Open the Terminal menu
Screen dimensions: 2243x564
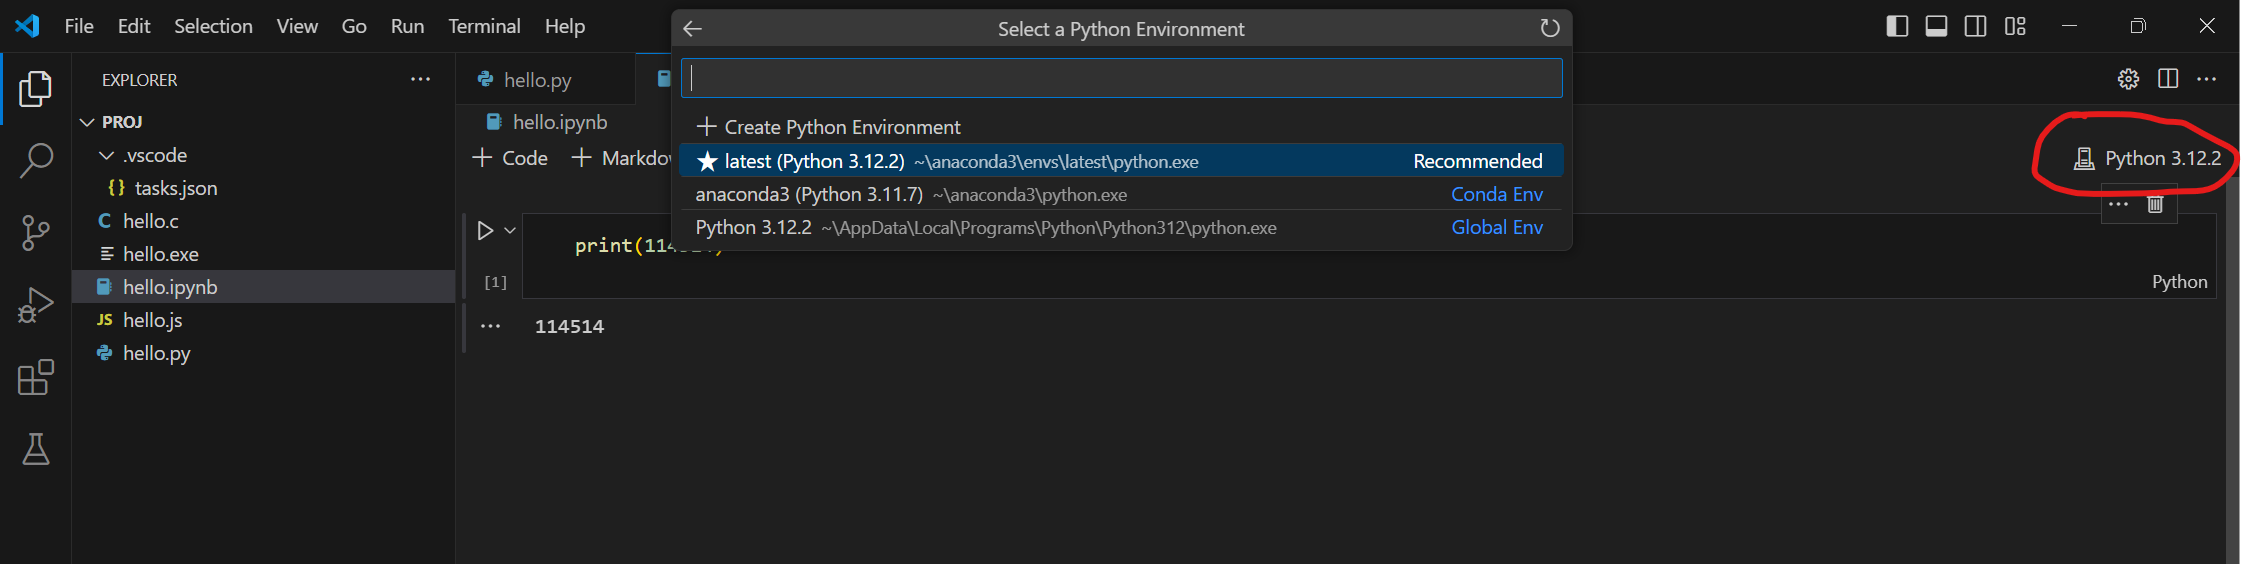484,26
